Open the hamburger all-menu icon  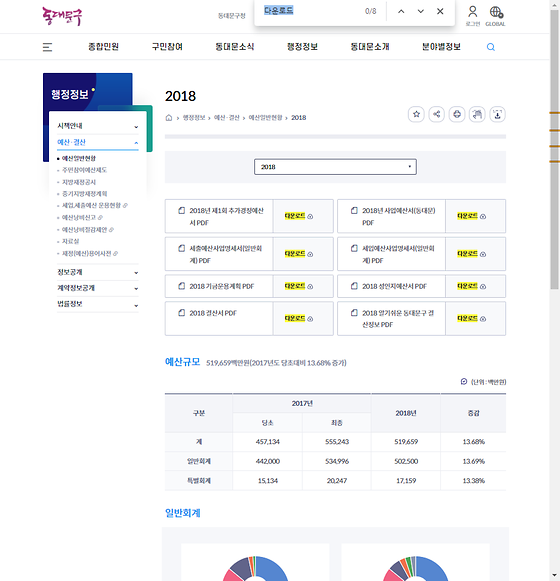click(x=47, y=47)
